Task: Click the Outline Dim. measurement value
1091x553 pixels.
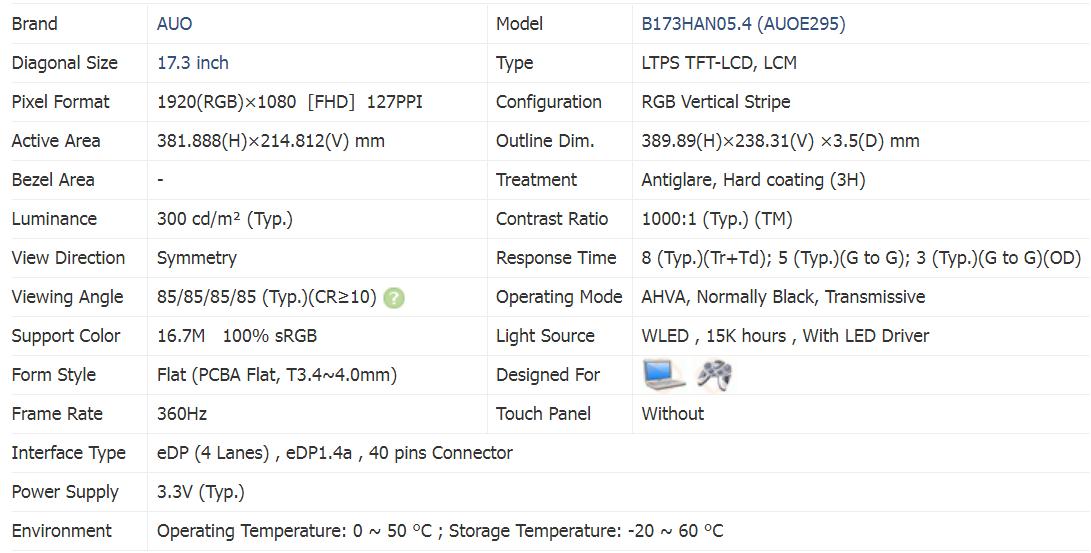Action: (780, 141)
